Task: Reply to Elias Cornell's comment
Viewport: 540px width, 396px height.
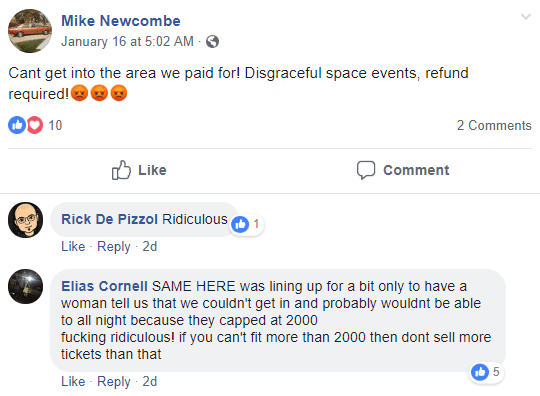Action: coord(114,382)
